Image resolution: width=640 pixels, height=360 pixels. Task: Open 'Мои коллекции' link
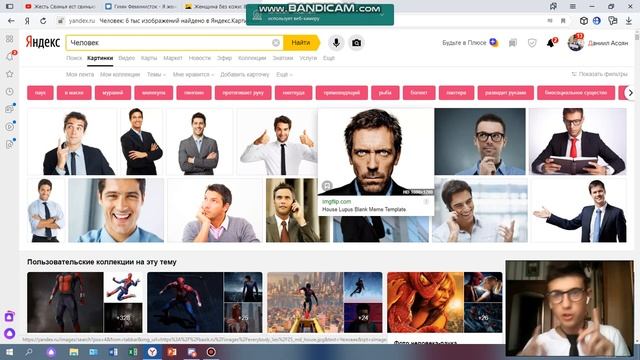pyautogui.click(x=120, y=74)
